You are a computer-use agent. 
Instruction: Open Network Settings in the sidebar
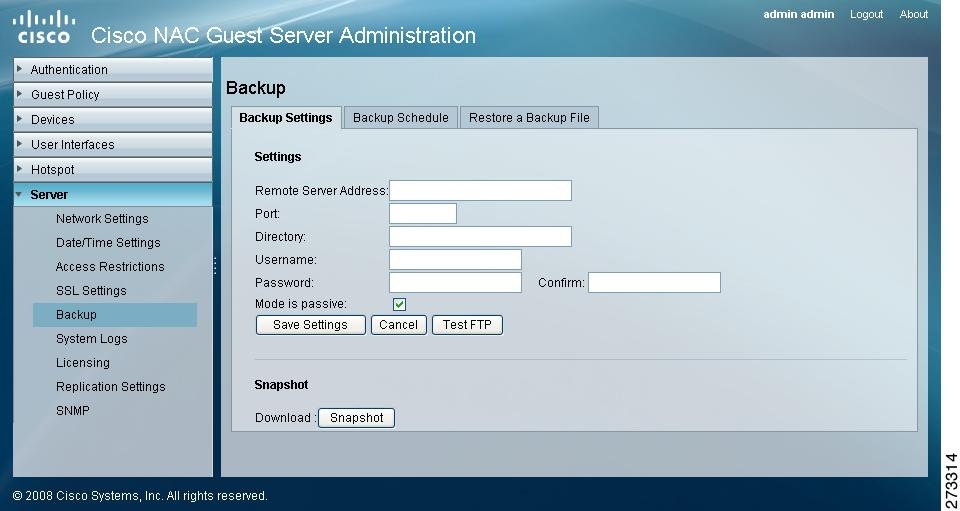(102, 219)
